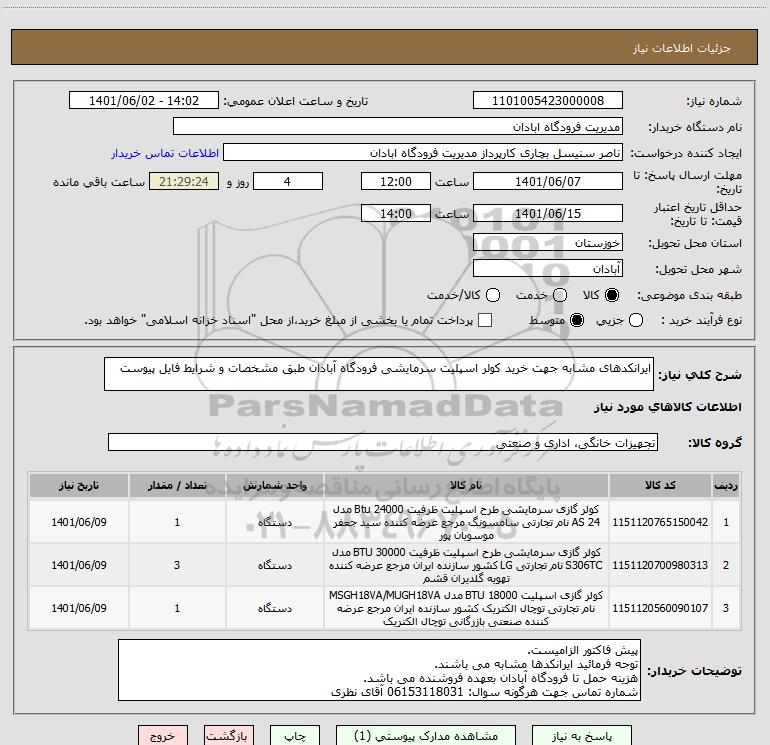Click item code 1151120700980313
Image resolution: width=770 pixels, height=745 pixels.
(660, 565)
